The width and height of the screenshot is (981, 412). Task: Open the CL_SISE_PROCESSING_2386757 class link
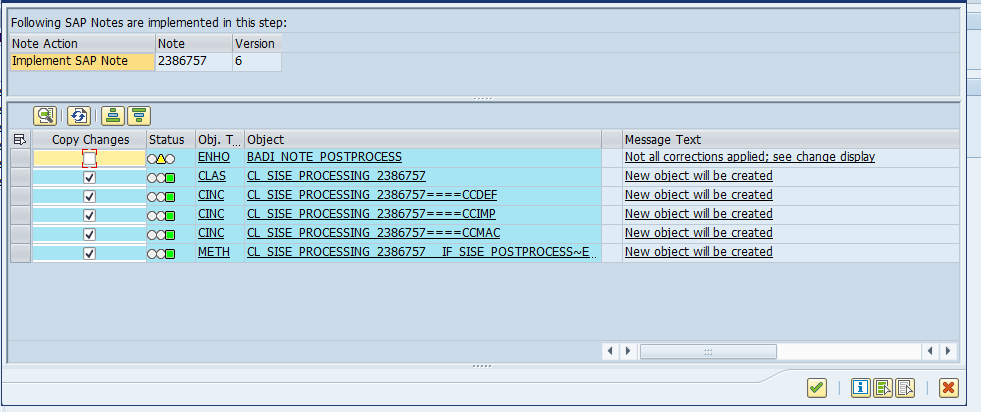pyautogui.click(x=337, y=176)
